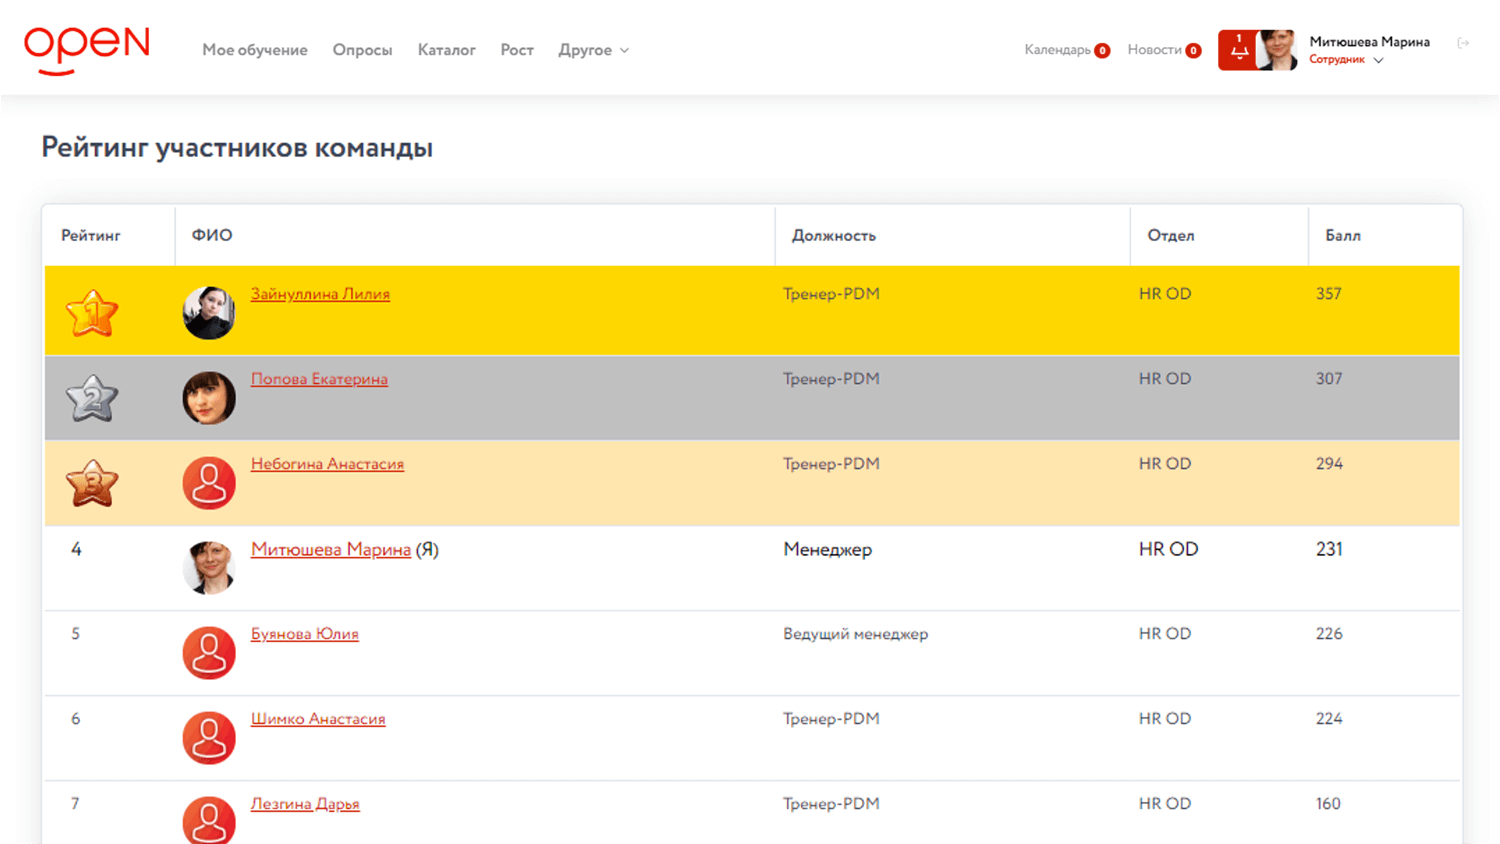Open the Опросы menu item
Screen dimensions: 1500x844
point(362,50)
